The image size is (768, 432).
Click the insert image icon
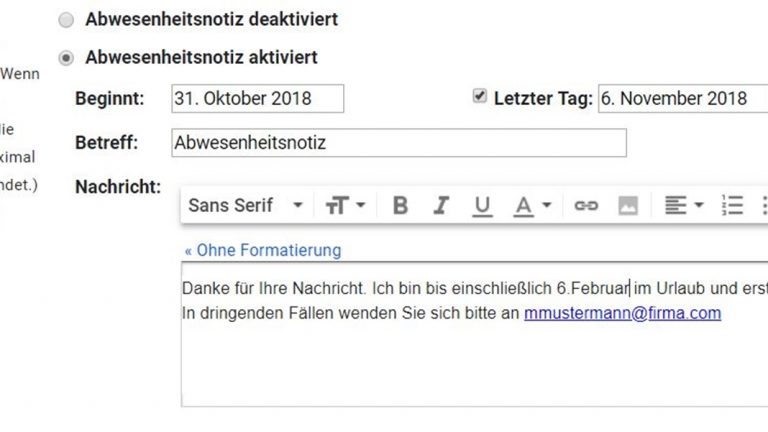(627, 206)
